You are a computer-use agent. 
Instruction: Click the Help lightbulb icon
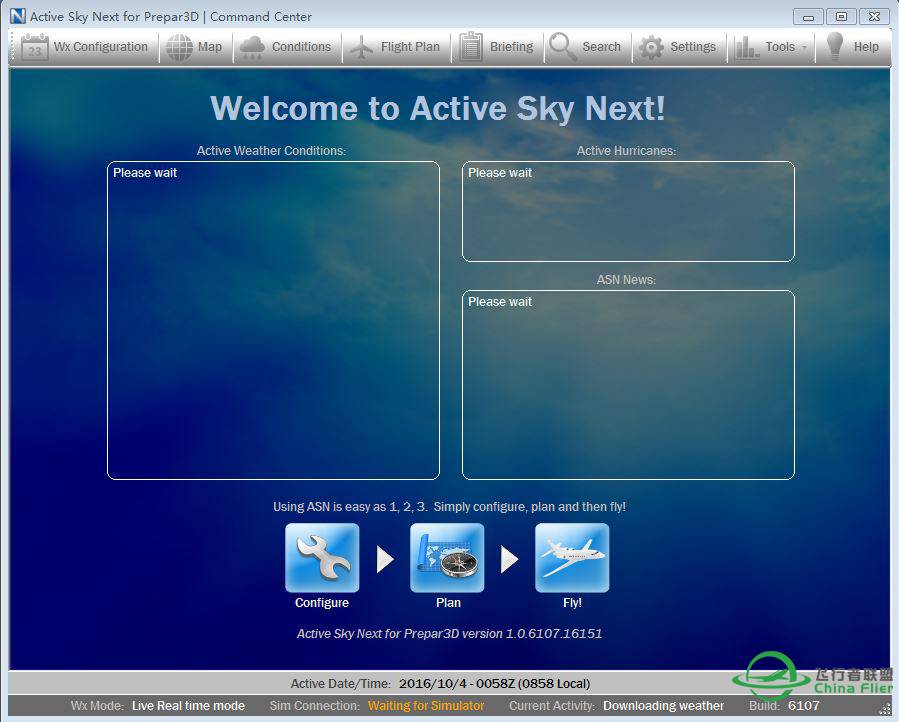tap(834, 47)
